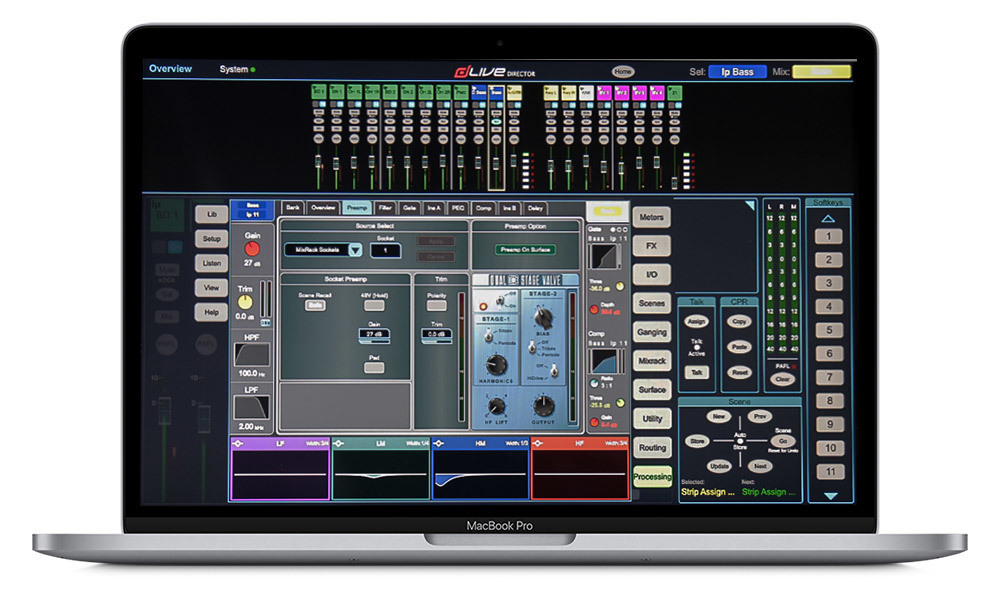
Task: Flip the valve preamp On/Off switch
Action: click(x=502, y=302)
